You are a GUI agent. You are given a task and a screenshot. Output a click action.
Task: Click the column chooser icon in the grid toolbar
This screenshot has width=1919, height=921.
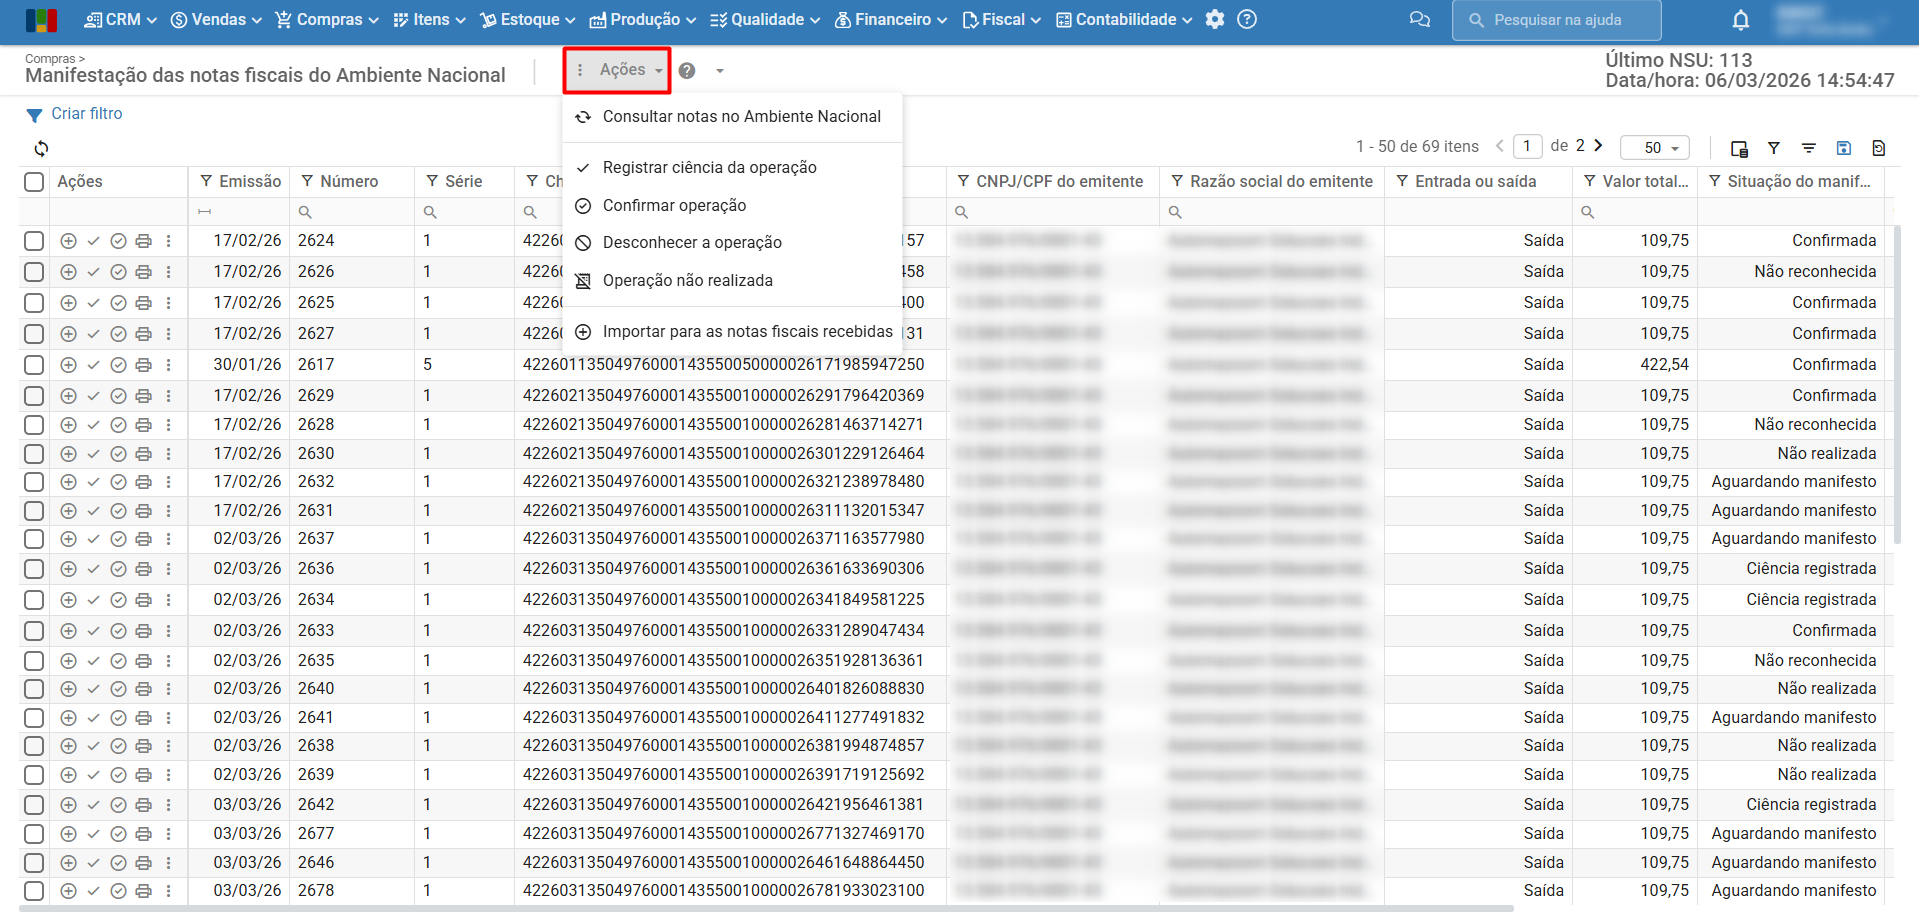[1739, 148]
